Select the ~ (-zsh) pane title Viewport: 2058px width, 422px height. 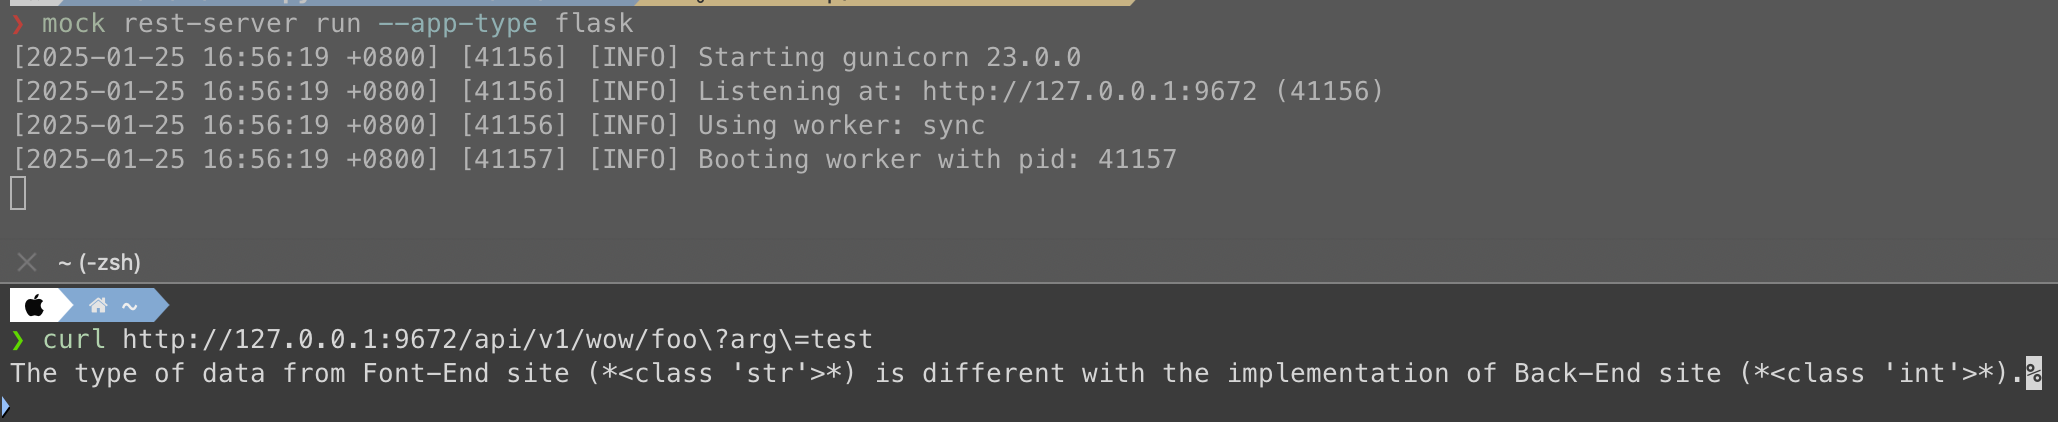(x=99, y=262)
